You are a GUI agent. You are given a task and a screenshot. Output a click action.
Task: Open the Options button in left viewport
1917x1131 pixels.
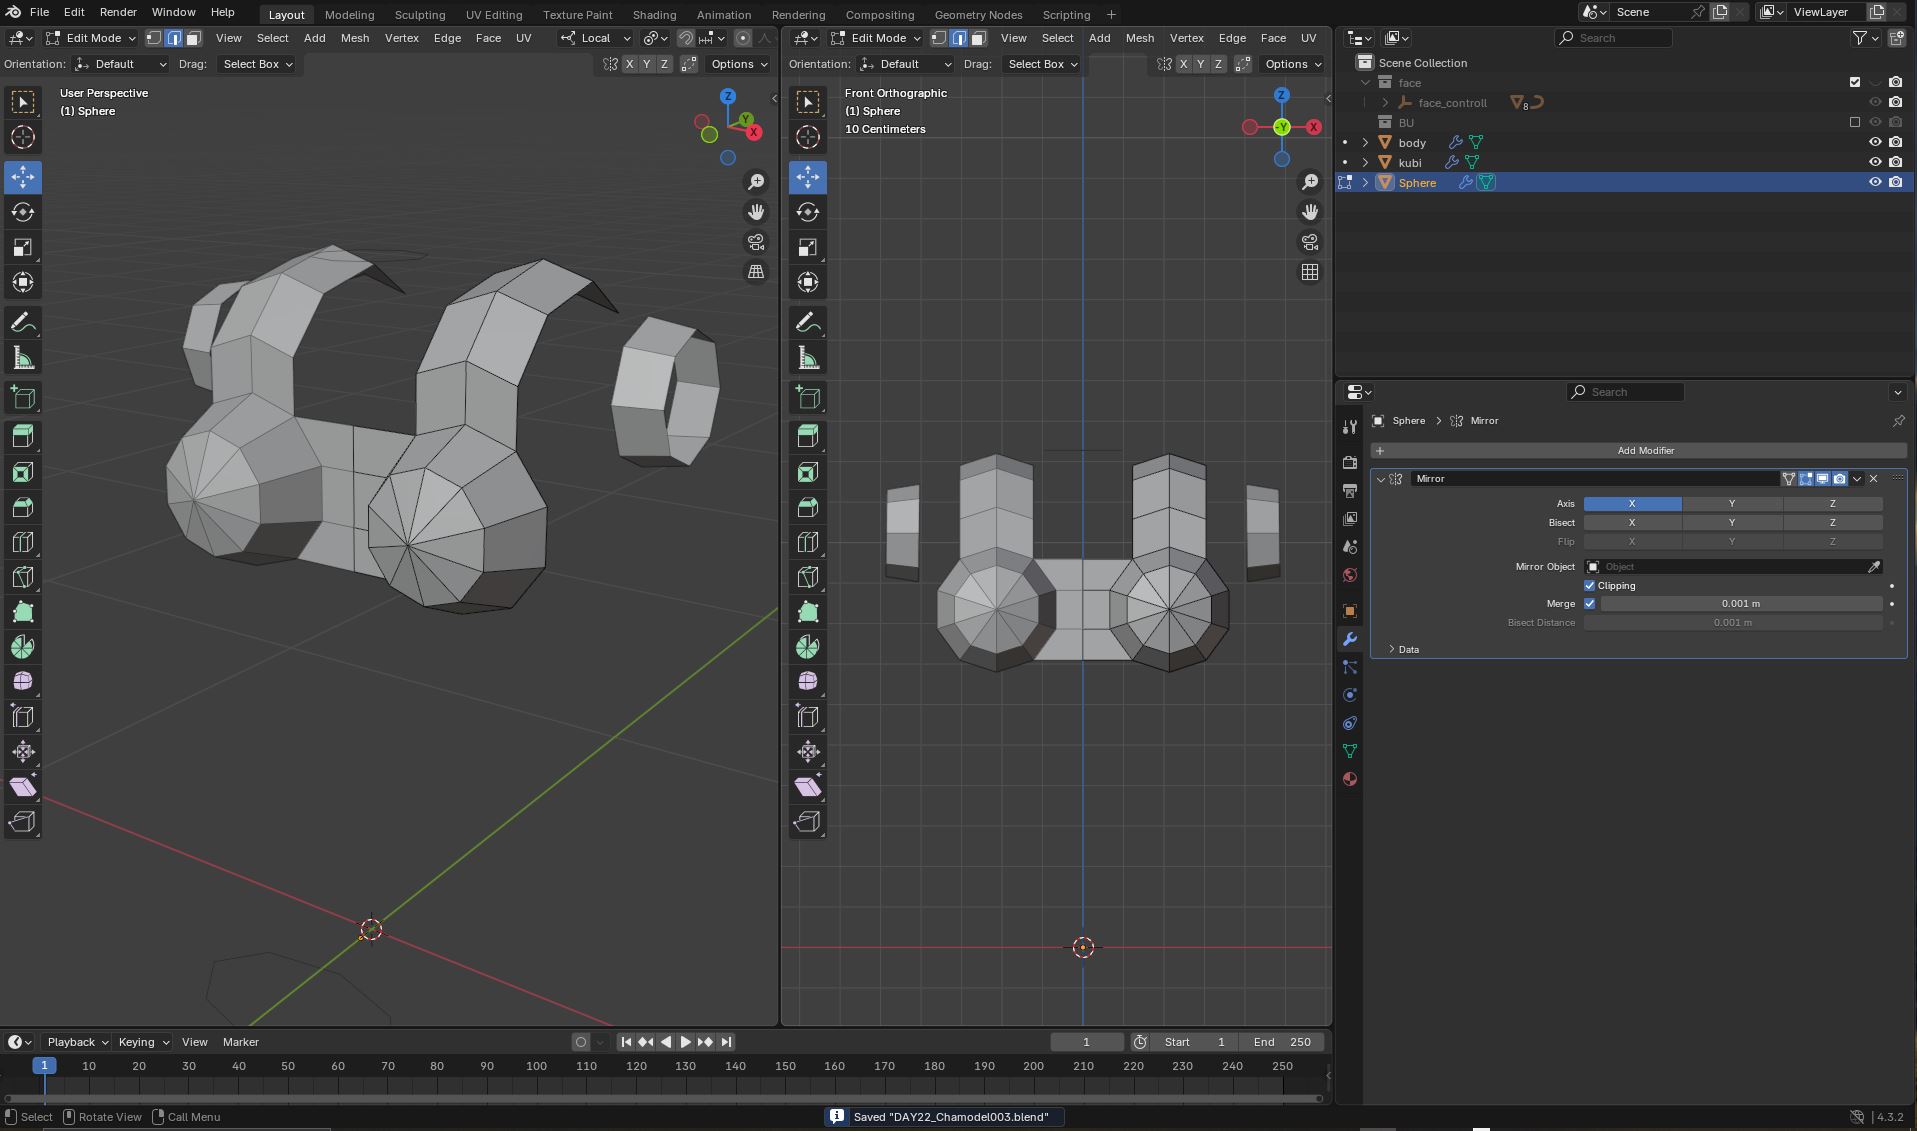tap(738, 64)
